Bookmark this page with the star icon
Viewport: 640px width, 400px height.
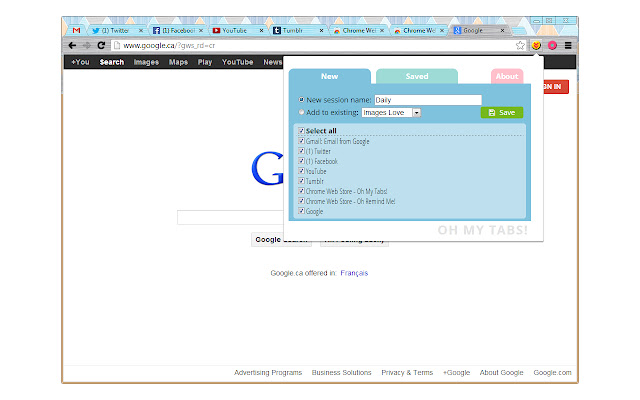click(520, 45)
